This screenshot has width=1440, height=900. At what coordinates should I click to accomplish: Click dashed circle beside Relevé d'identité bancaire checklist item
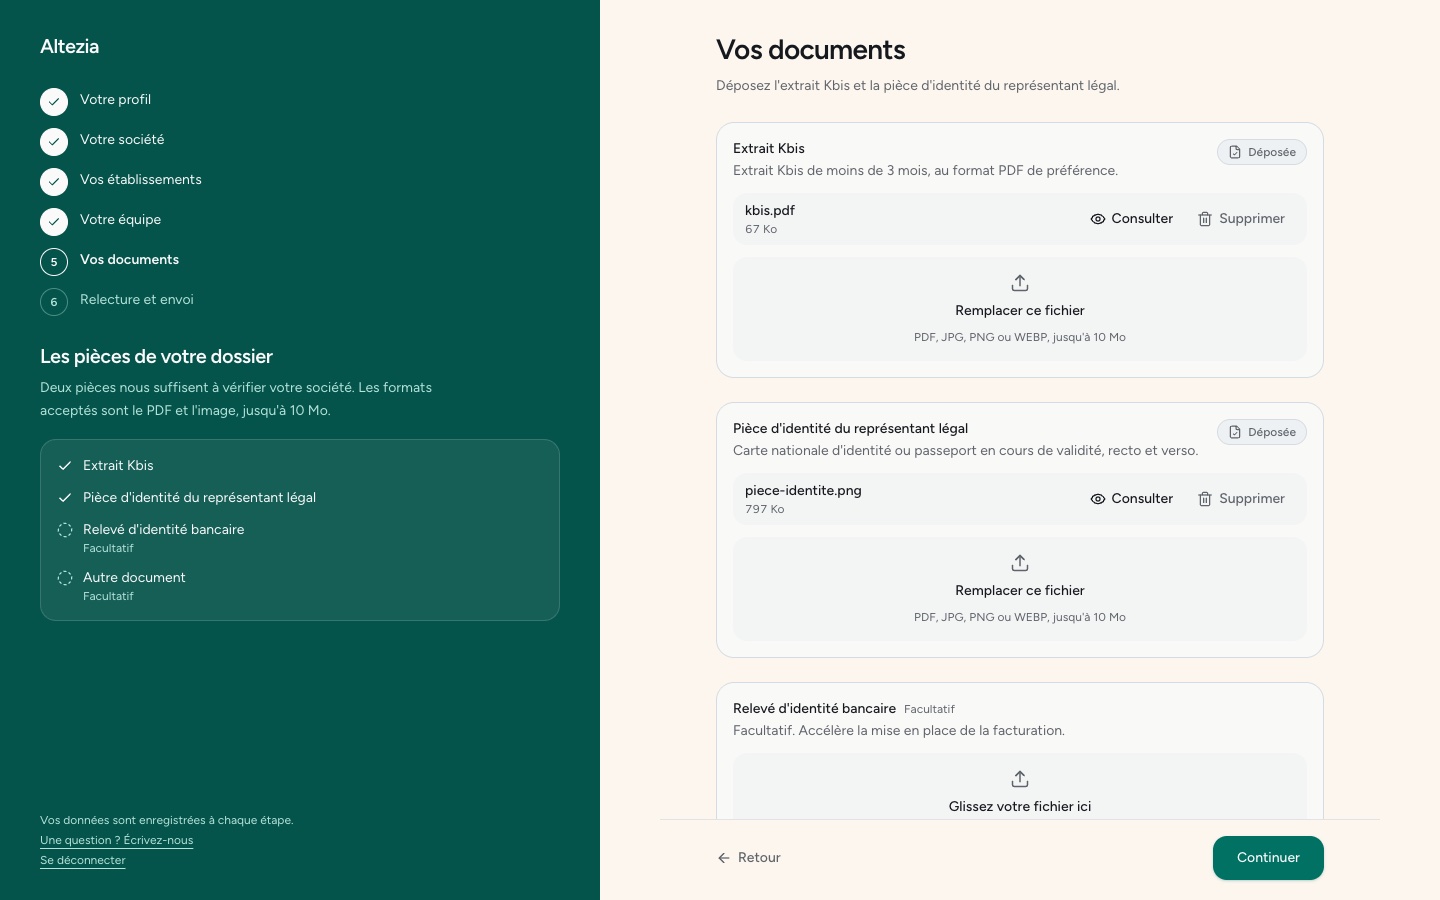click(x=65, y=530)
